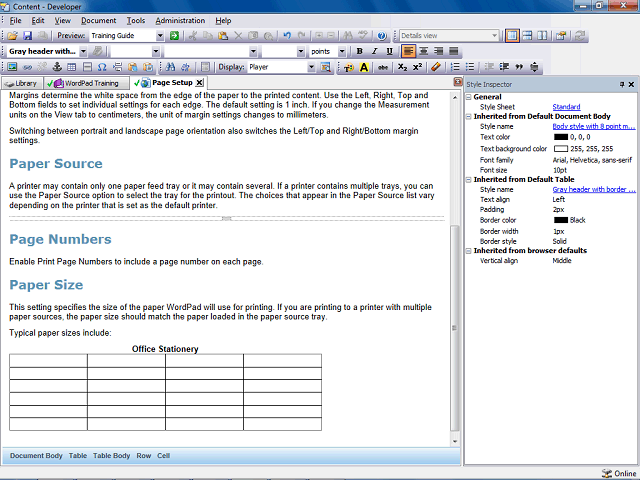Toggle Justify alignment button

453,51
